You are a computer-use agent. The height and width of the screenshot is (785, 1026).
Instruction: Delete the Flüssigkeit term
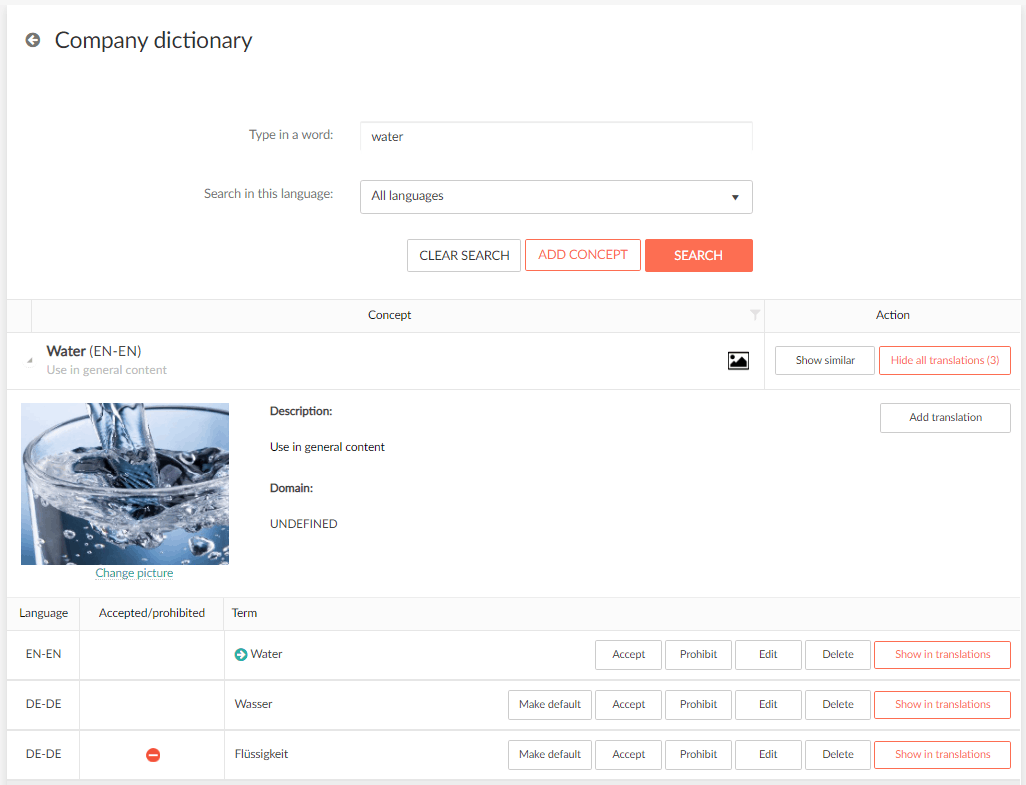coord(838,754)
